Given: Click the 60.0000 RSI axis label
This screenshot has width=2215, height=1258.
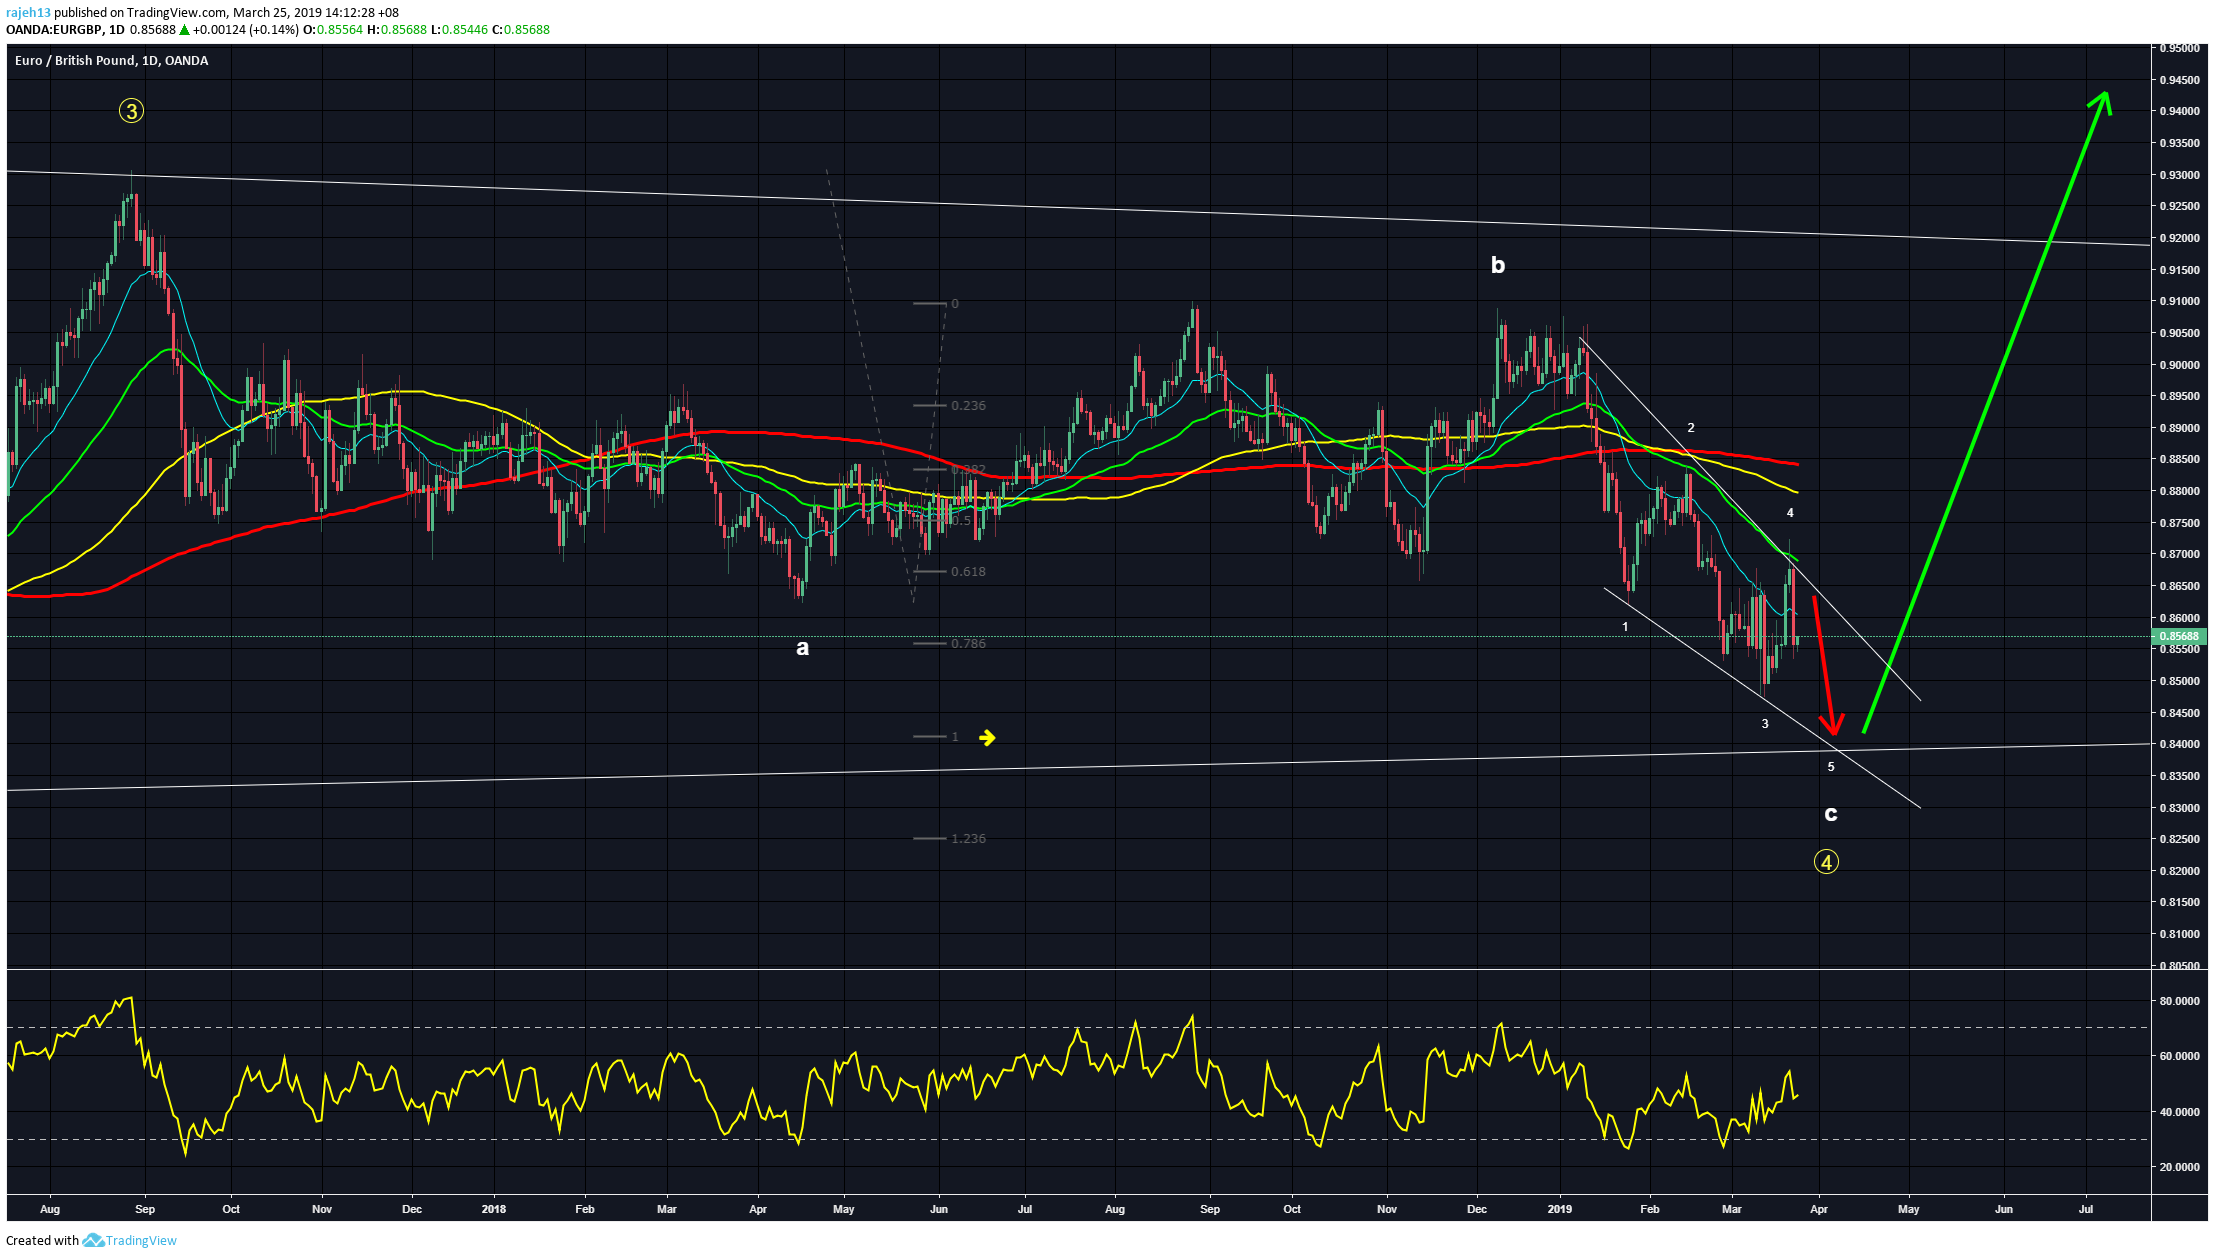Looking at the screenshot, I should (2180, 1056).
